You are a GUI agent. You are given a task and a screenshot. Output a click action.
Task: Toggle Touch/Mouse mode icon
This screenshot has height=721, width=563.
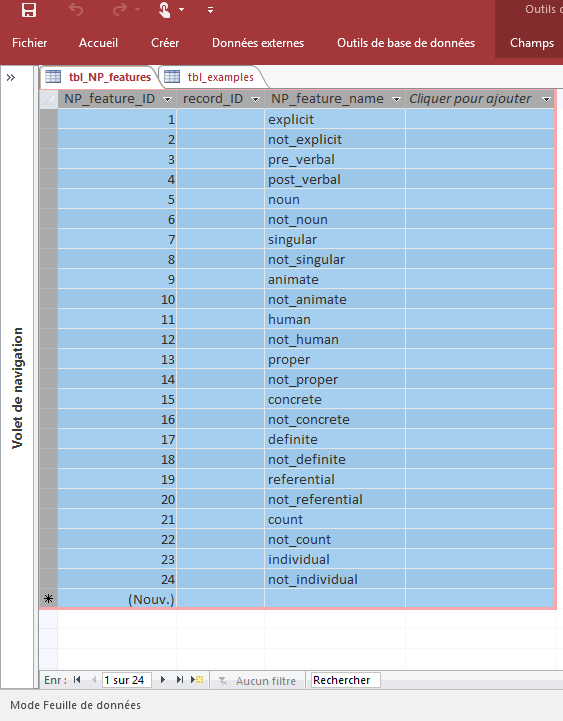165,10
